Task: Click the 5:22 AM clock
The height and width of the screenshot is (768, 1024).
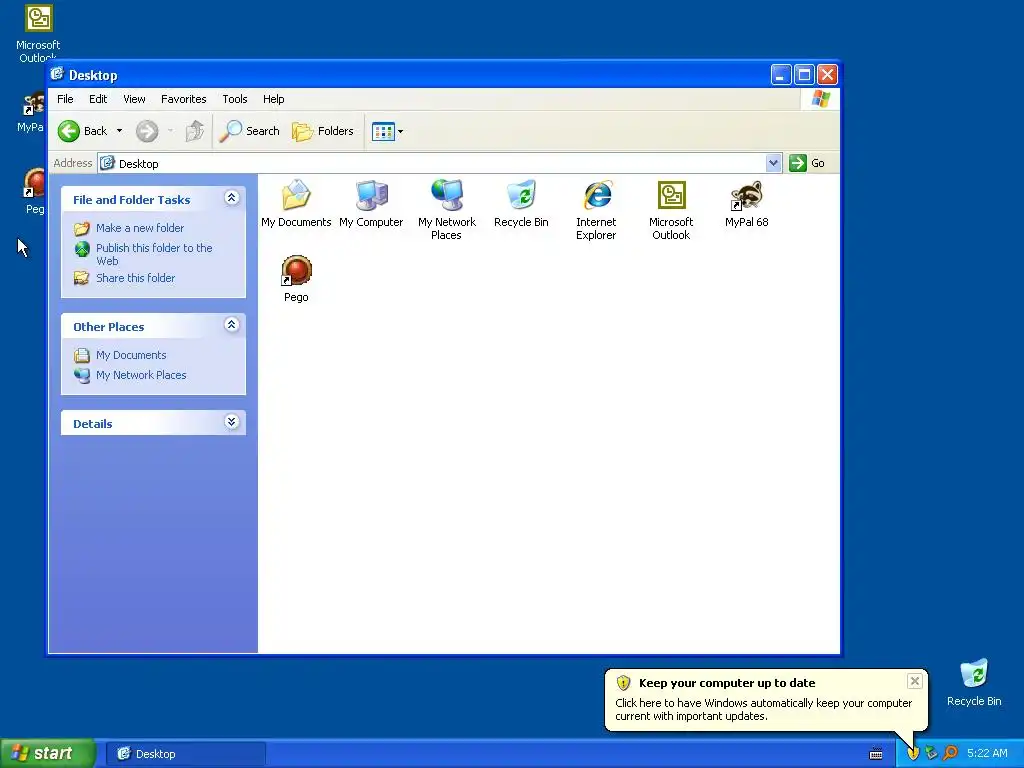Action: click(x=987, y=753)
